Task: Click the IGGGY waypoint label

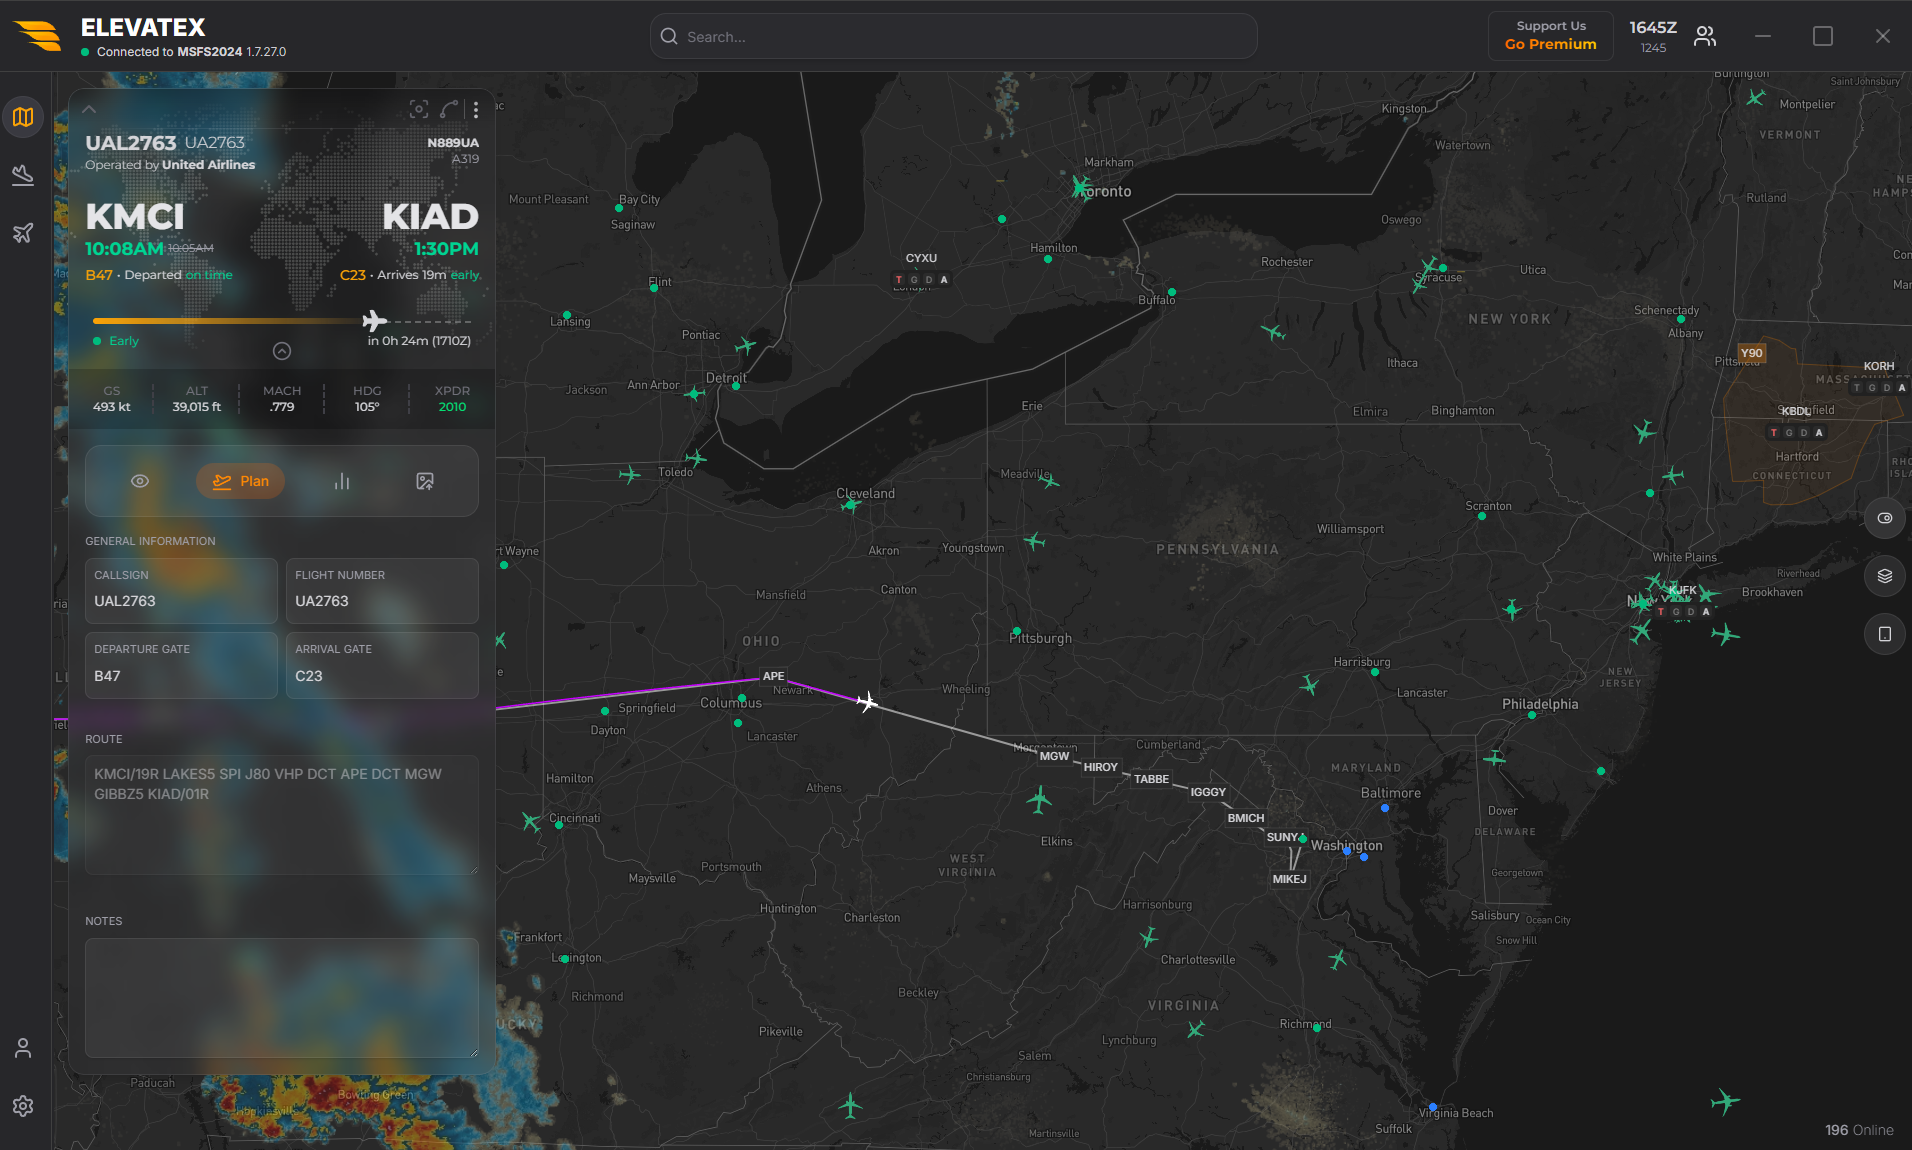Action: pos(1208,792)
